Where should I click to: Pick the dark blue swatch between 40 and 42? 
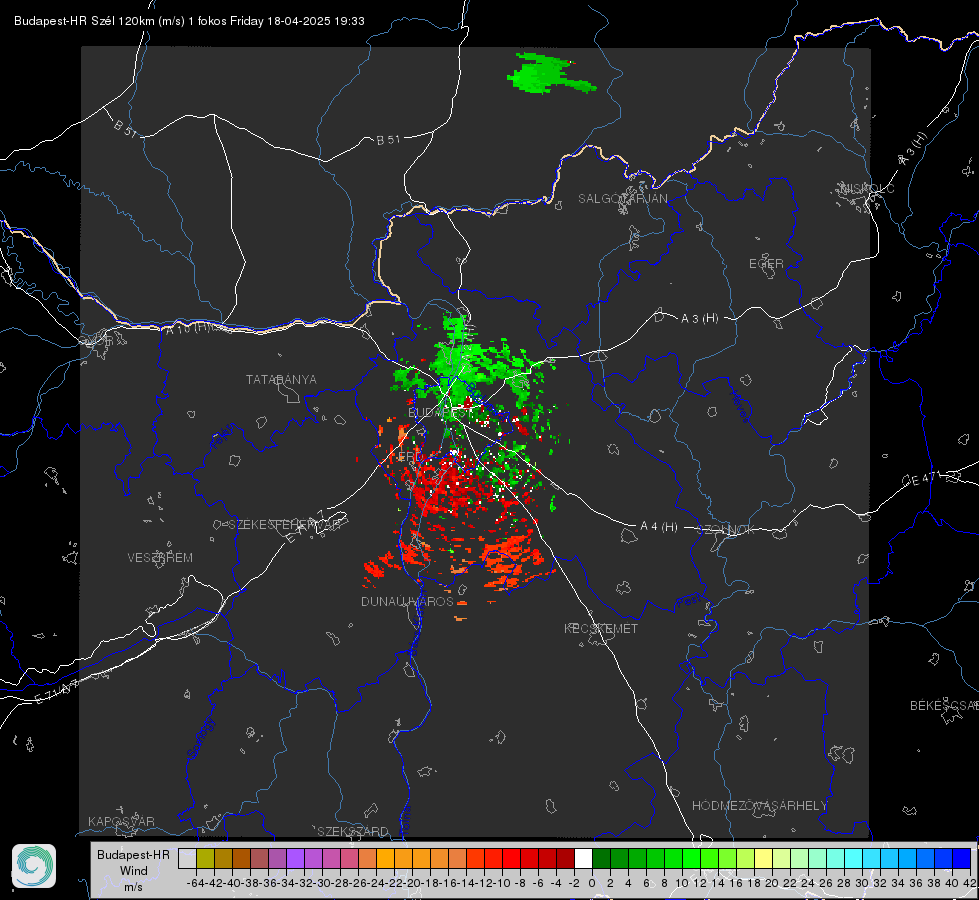962,858
